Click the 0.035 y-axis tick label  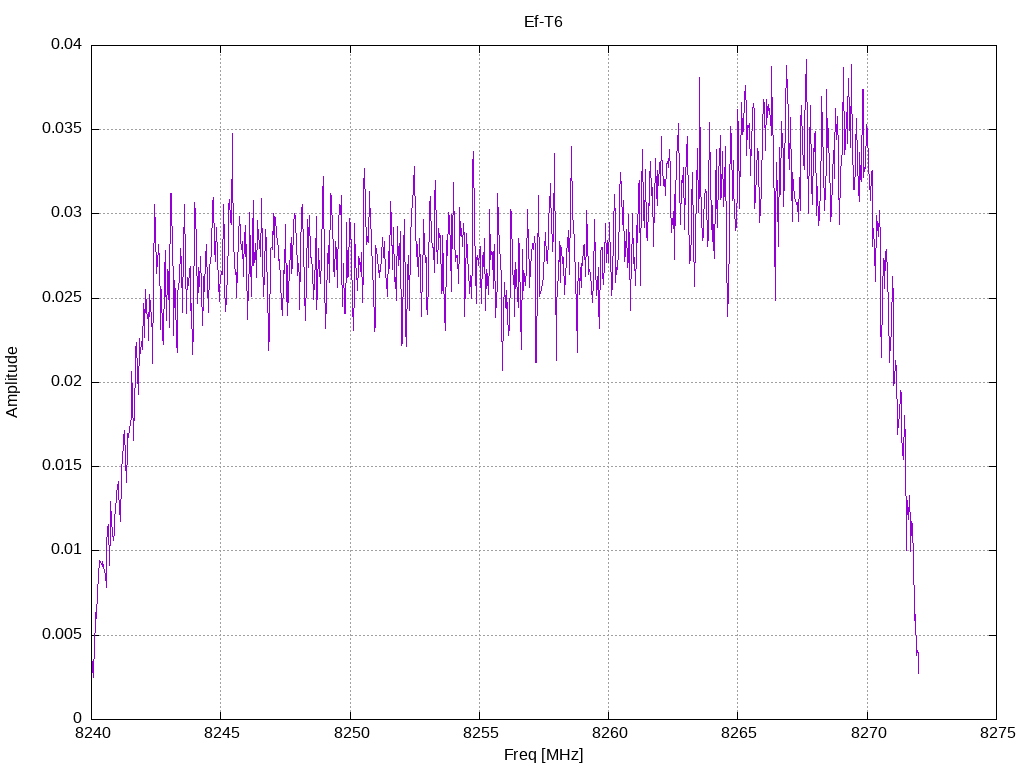62,129
